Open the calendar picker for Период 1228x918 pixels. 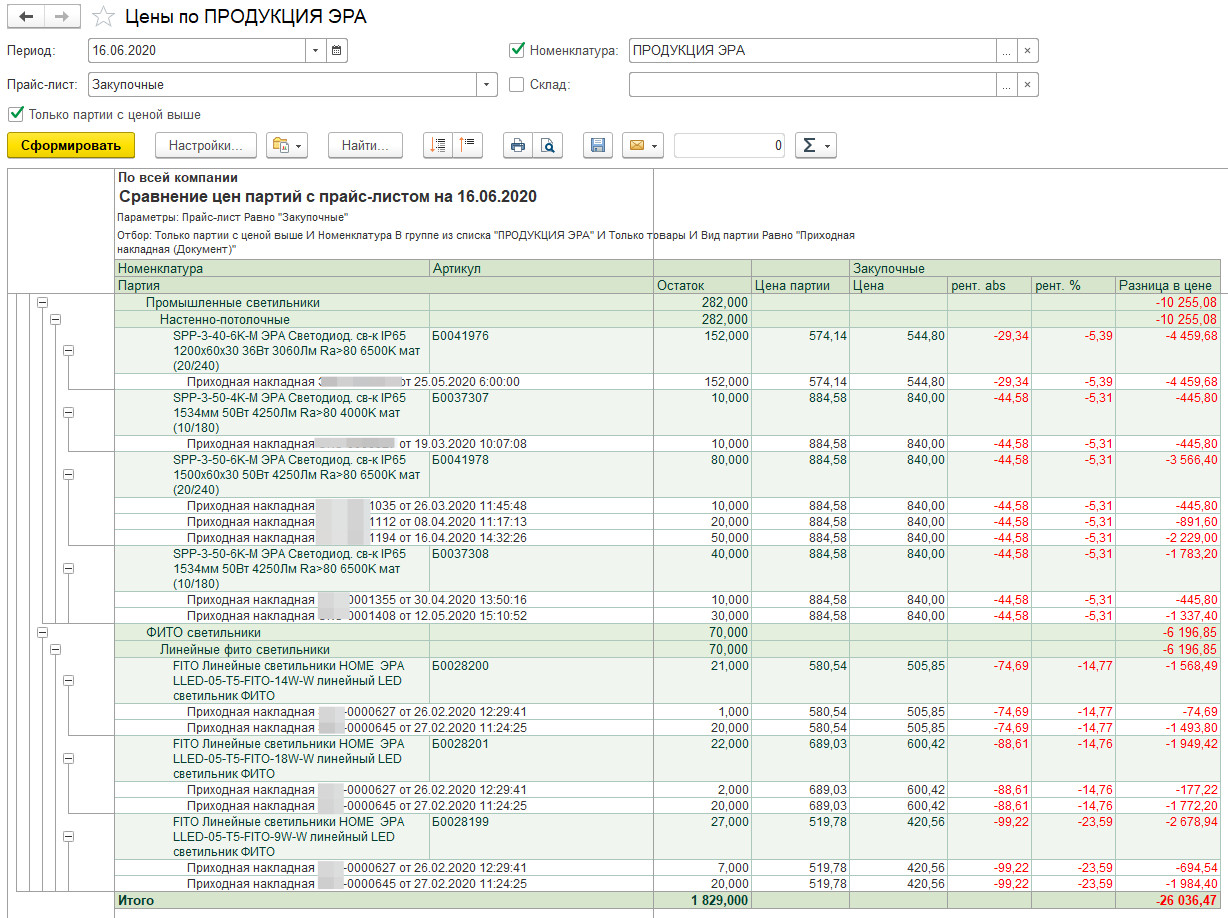pos(337,50)
